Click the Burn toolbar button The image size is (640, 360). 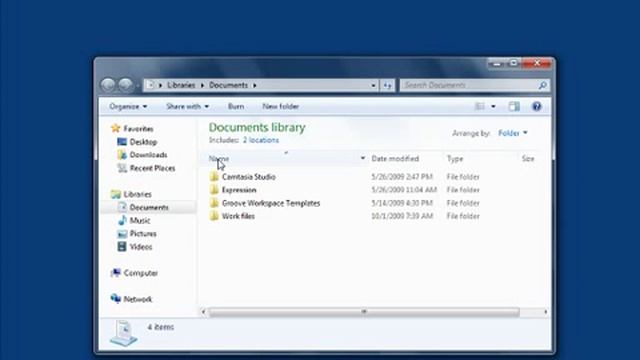pos(236,107)
